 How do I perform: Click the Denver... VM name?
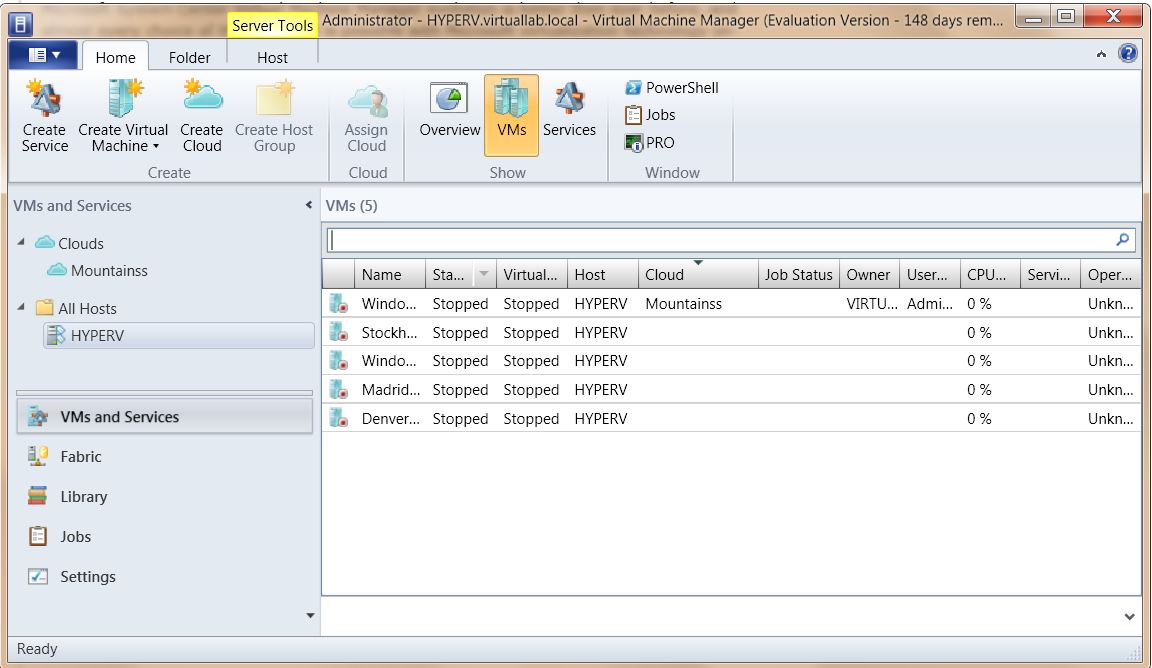click(x=391, y=419)
